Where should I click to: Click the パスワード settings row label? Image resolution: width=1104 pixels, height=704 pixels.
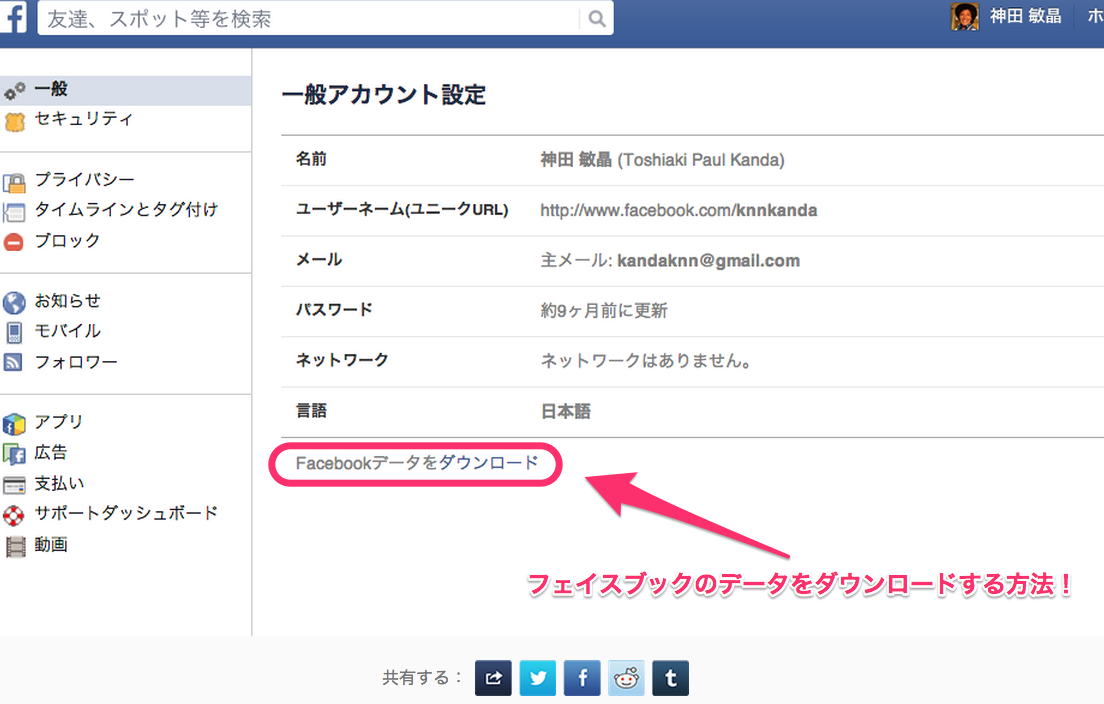point(334,310)
